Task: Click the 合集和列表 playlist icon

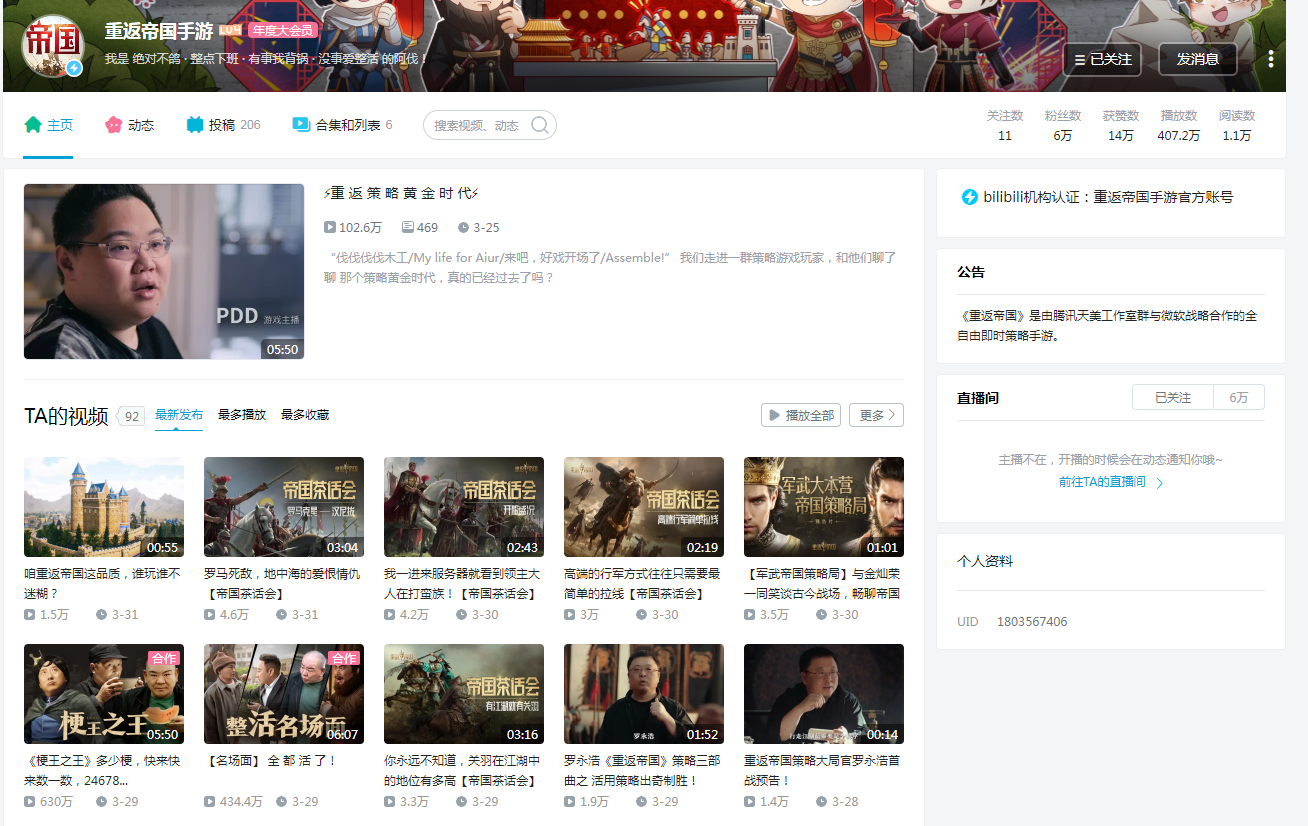Action: coord(301,125)
